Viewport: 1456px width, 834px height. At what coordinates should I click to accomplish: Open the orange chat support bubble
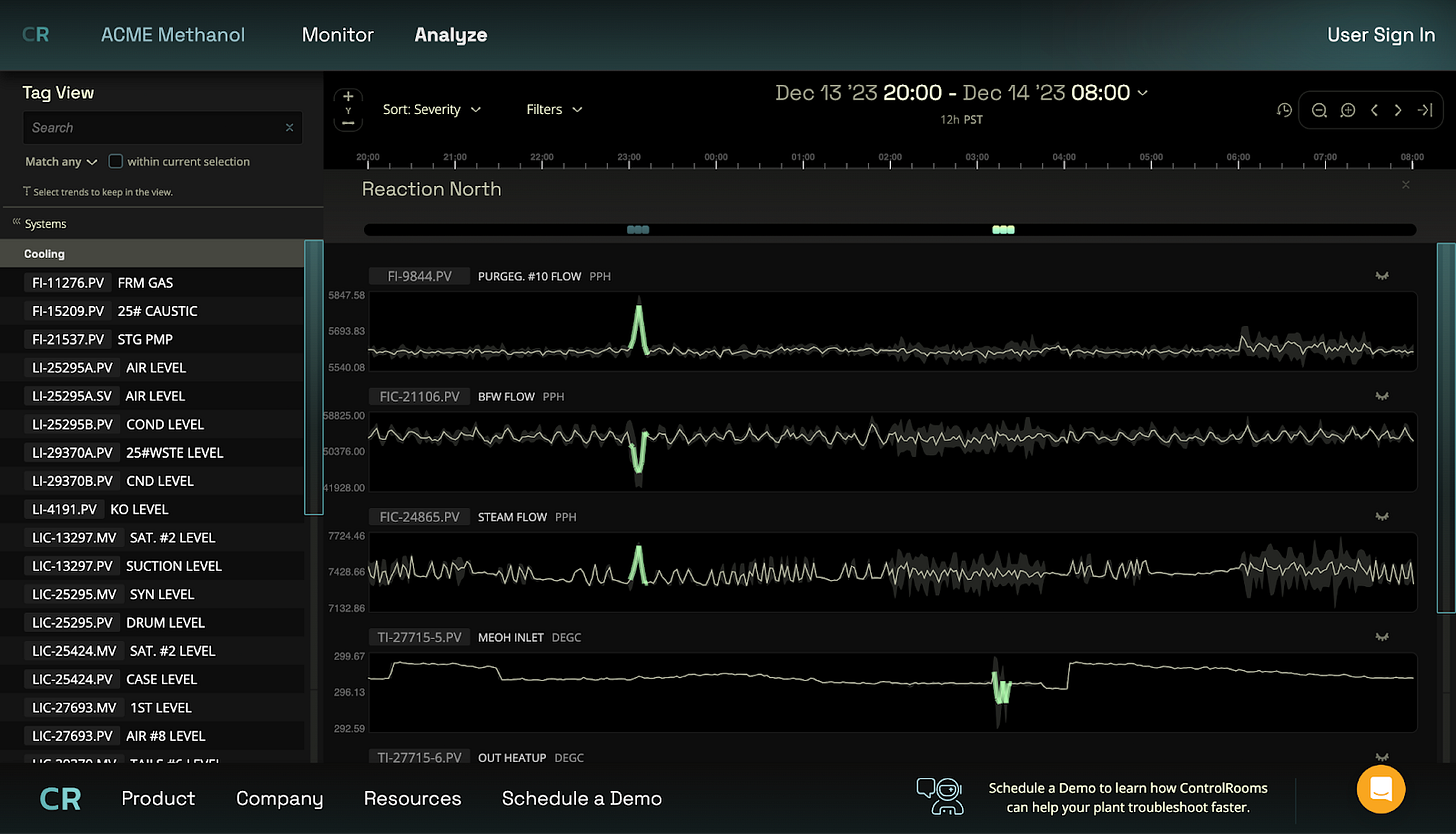(1381, 789)
